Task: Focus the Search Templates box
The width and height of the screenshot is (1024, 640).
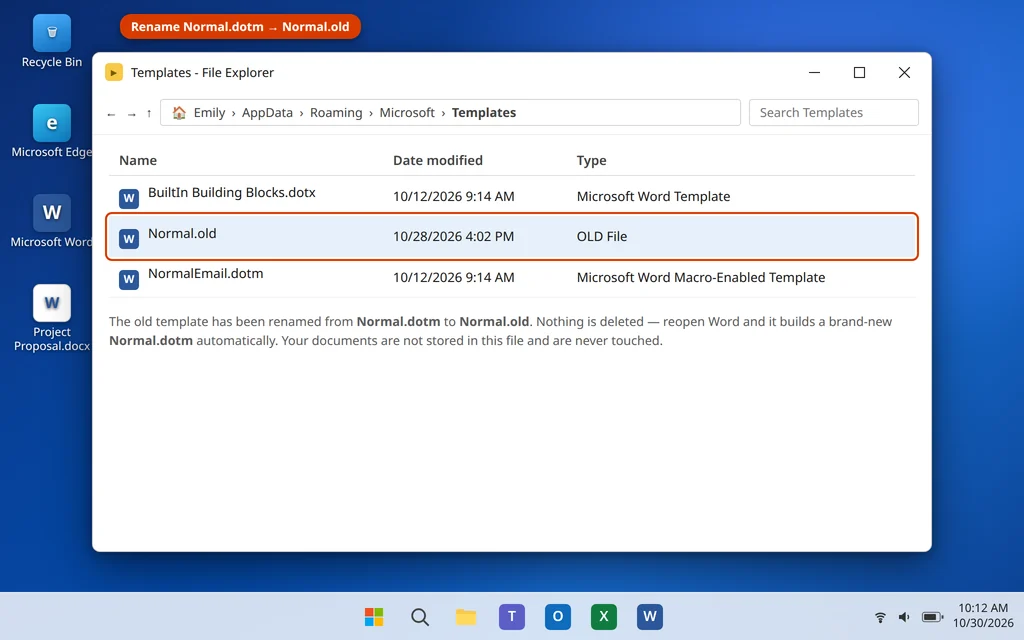Action: [x=833, y=112]
